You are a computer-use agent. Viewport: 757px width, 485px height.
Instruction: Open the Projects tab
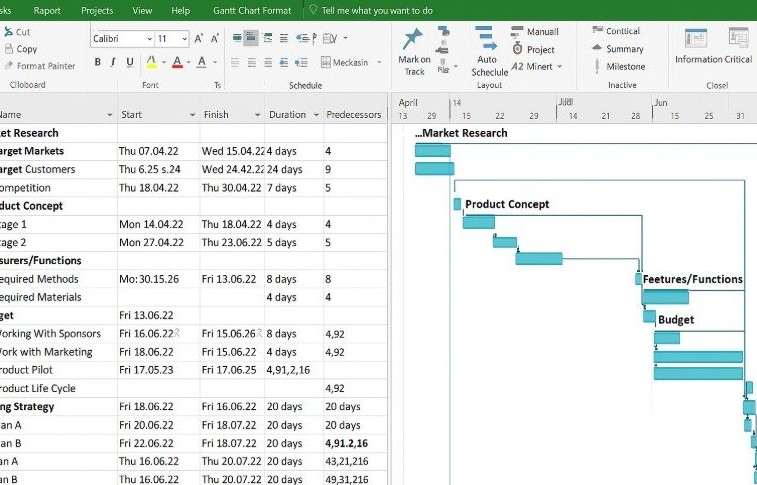tap(97, 10)
